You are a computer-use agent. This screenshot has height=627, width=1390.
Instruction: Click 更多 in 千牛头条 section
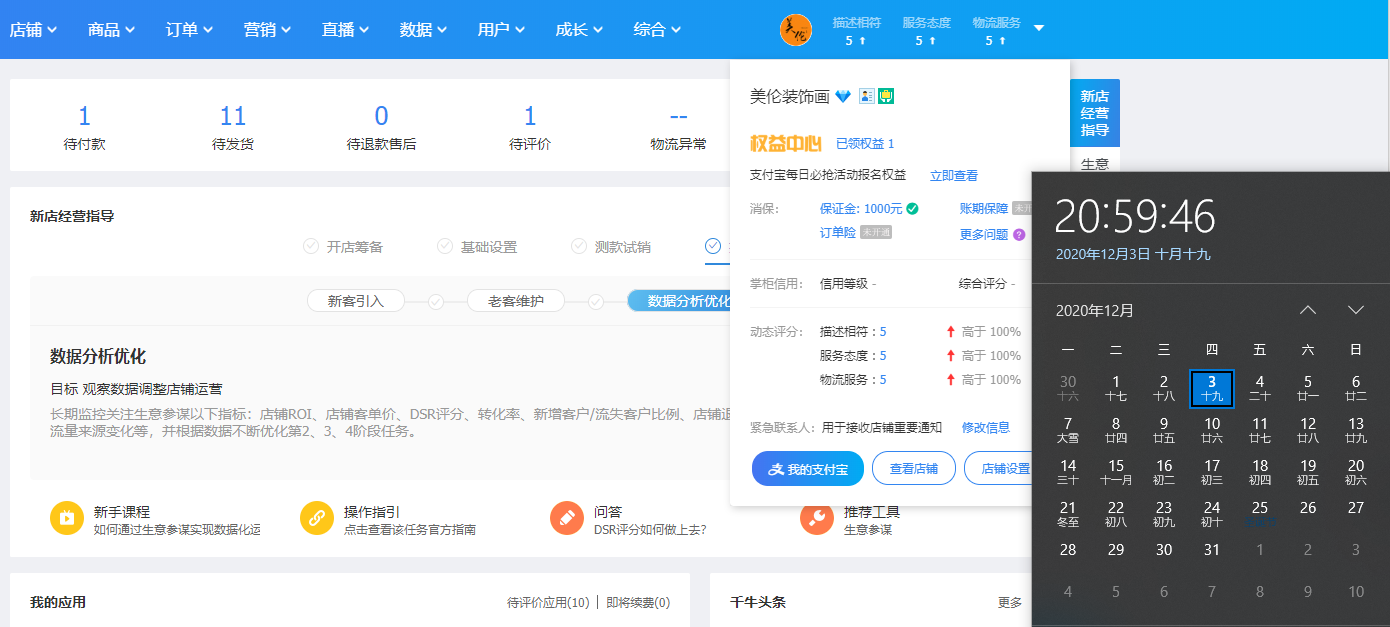pyautogui.click(x=1010, y=602)
